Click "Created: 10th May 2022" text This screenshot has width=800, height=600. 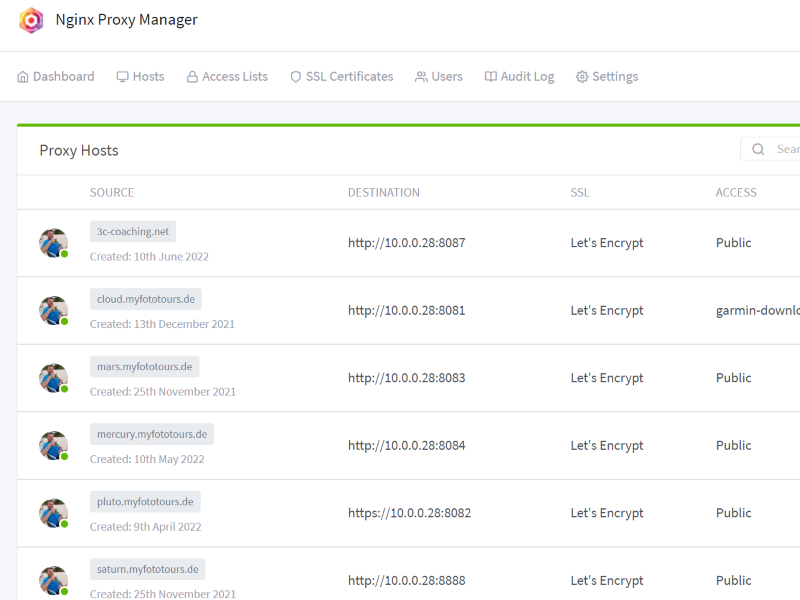tap(147, 459)
